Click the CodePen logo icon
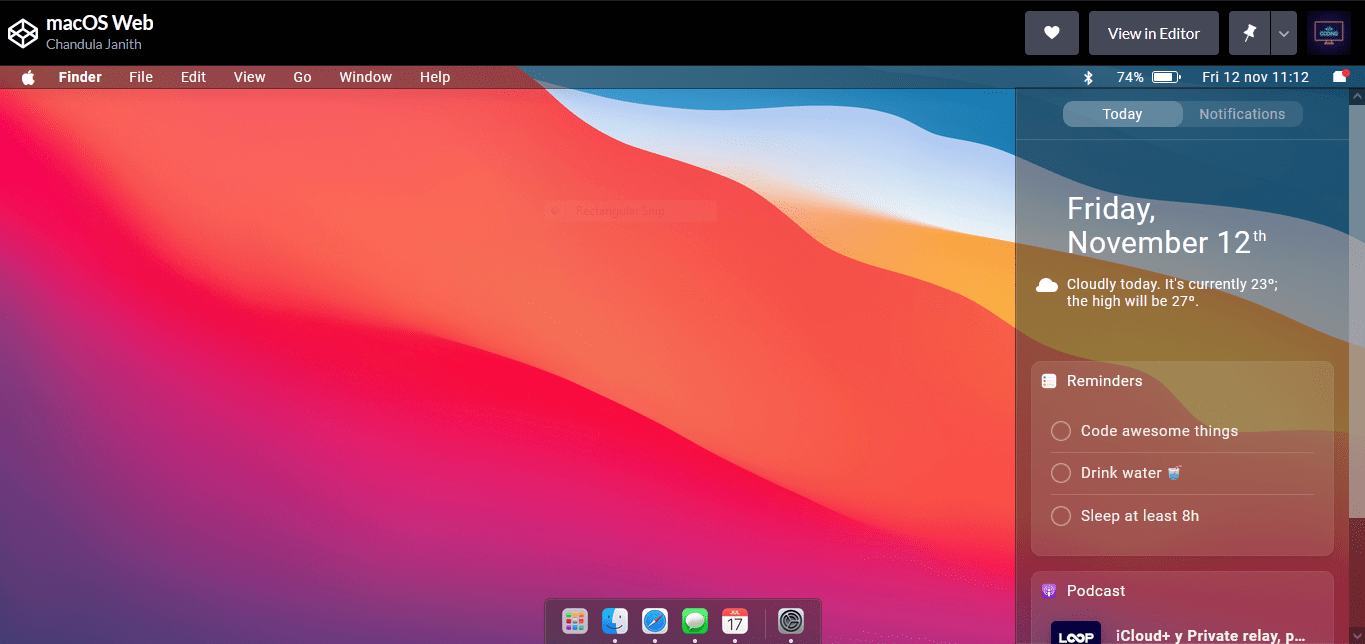1365x644 pixels. point(23,33)
